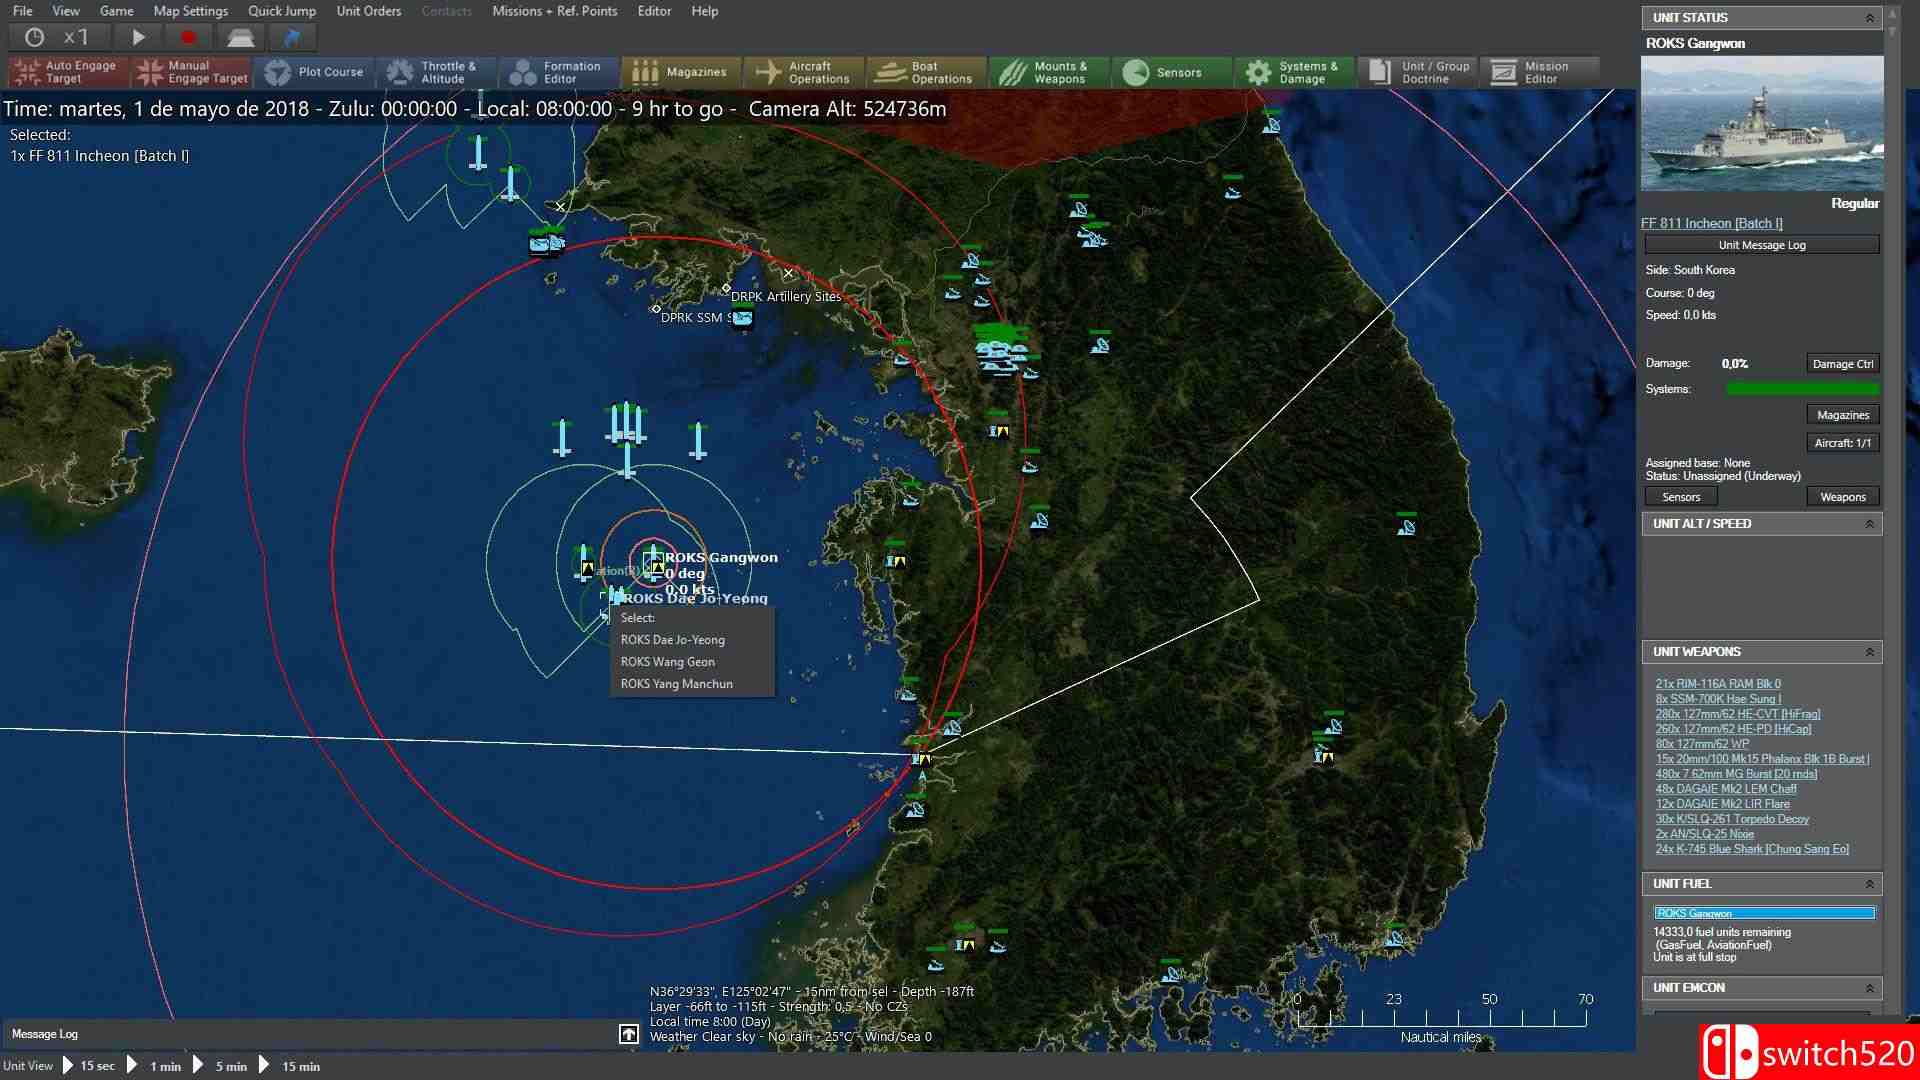Collapse the UNIT WEAPONS panel
The height and width of the screenshot is (1080, 1920).
[1869, 651]
